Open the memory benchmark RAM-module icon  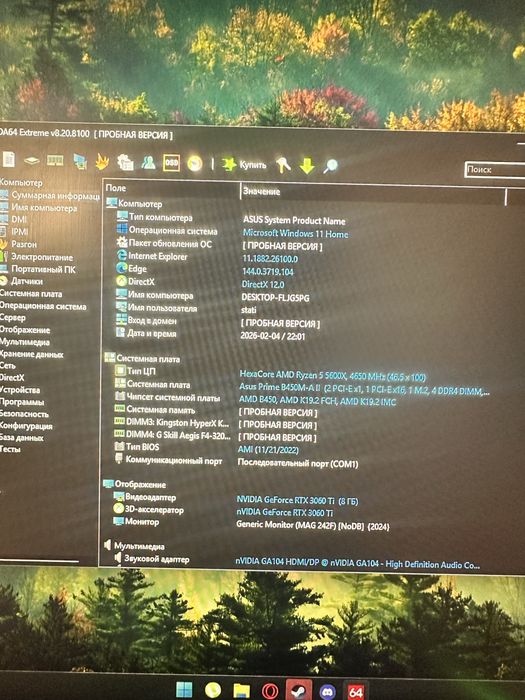click(x=55, y=160)
